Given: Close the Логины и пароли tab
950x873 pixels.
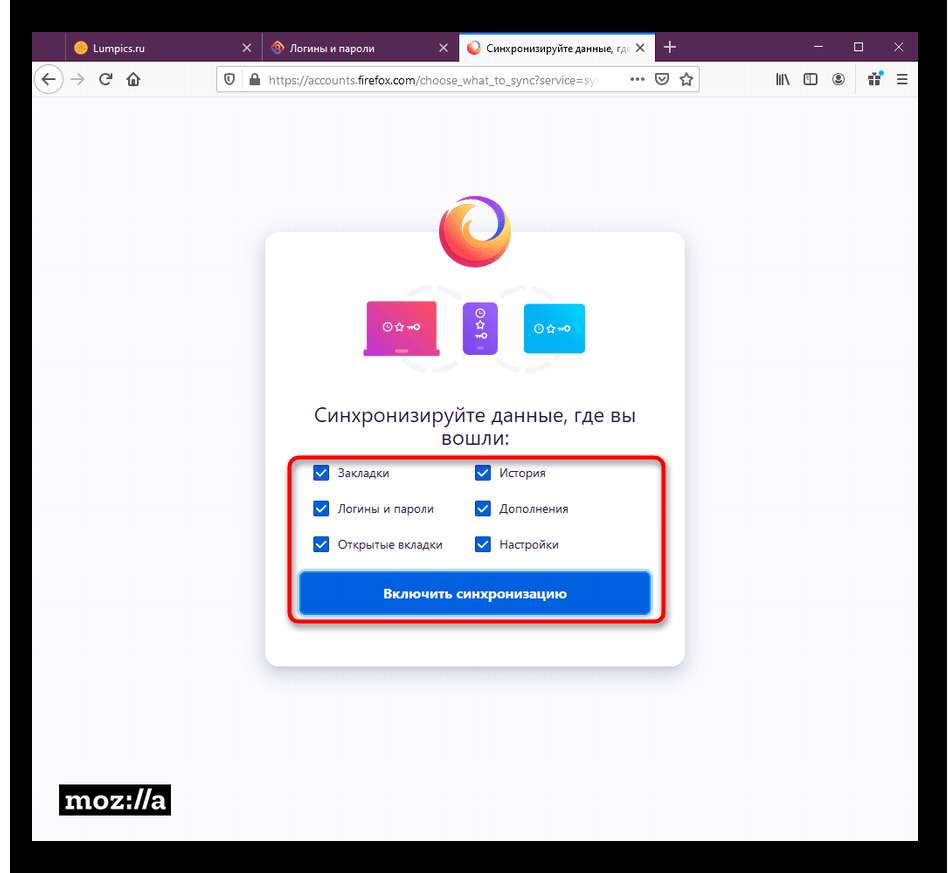Looking at the screenshot, I should point(443,48).
